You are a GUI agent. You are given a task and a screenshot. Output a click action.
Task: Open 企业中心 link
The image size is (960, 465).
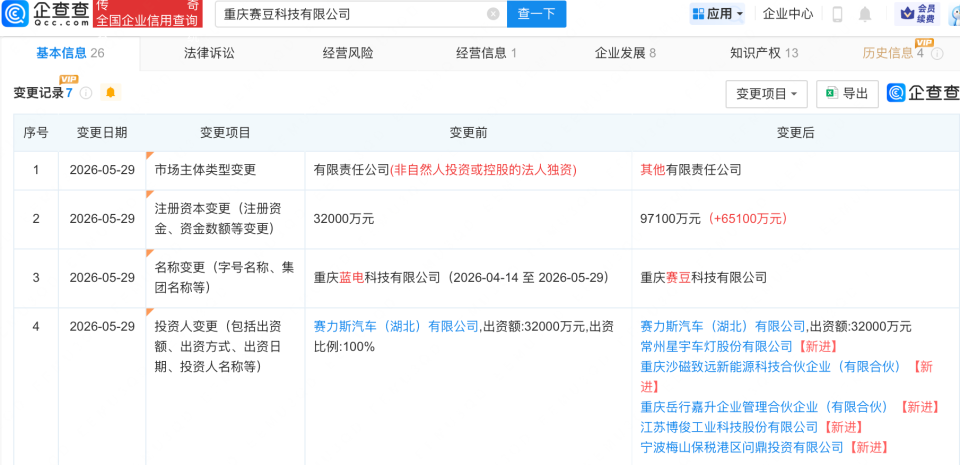(x=788, y=13)
